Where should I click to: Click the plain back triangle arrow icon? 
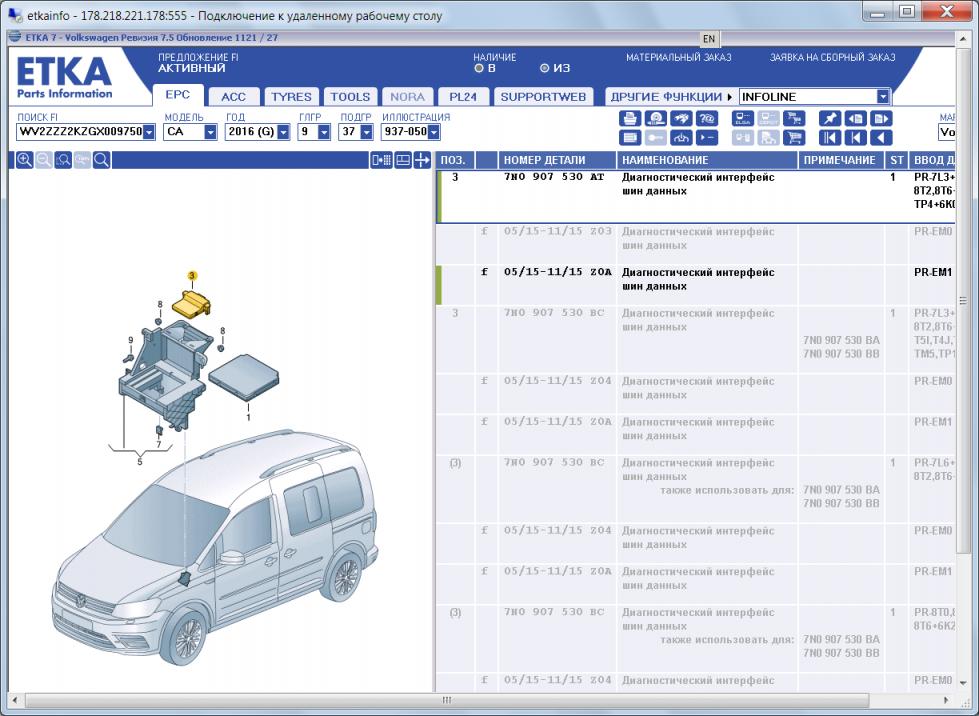point(880,138)
